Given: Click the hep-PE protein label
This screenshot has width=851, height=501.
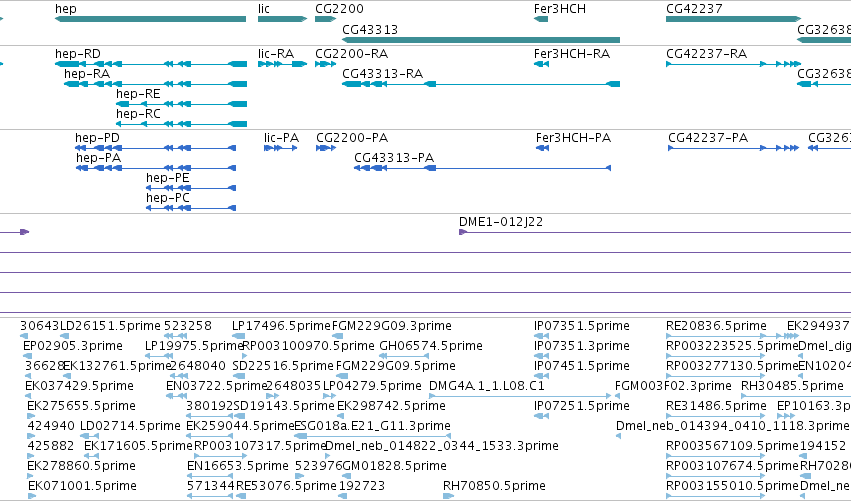Looking at the screenshot, I should coord(168,178).
